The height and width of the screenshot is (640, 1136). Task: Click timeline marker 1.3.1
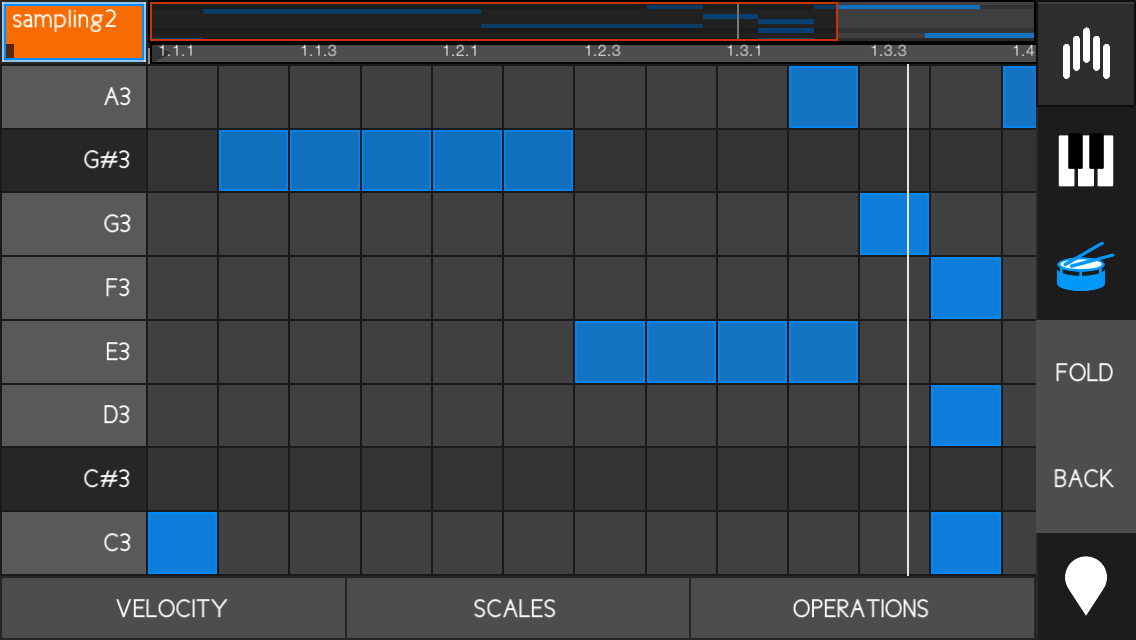click(x=745, y=51)
